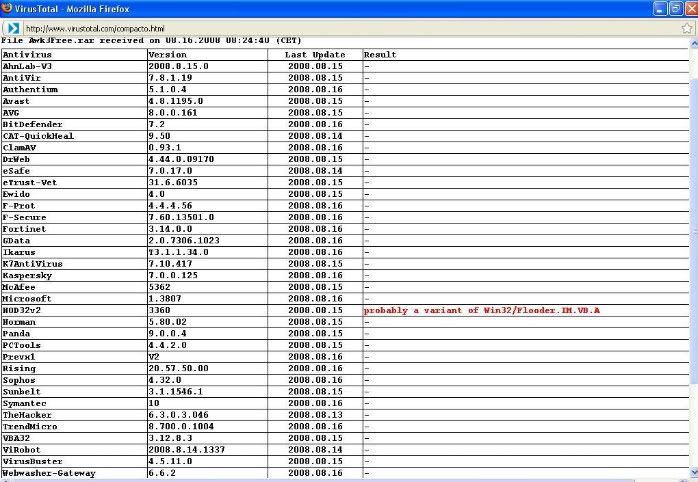Click the Ewido row name
The width and height of the screenshot is (698, 482).
(16, 194)
